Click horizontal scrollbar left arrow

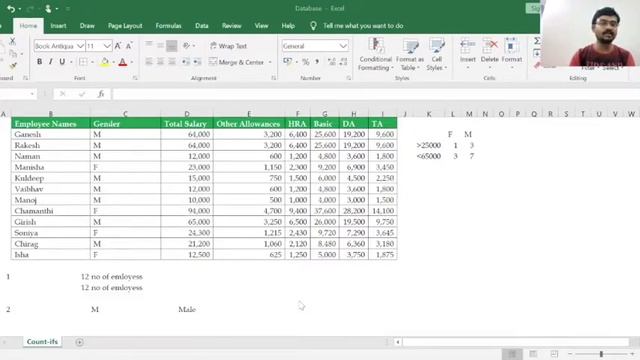(x=398, y=342)
